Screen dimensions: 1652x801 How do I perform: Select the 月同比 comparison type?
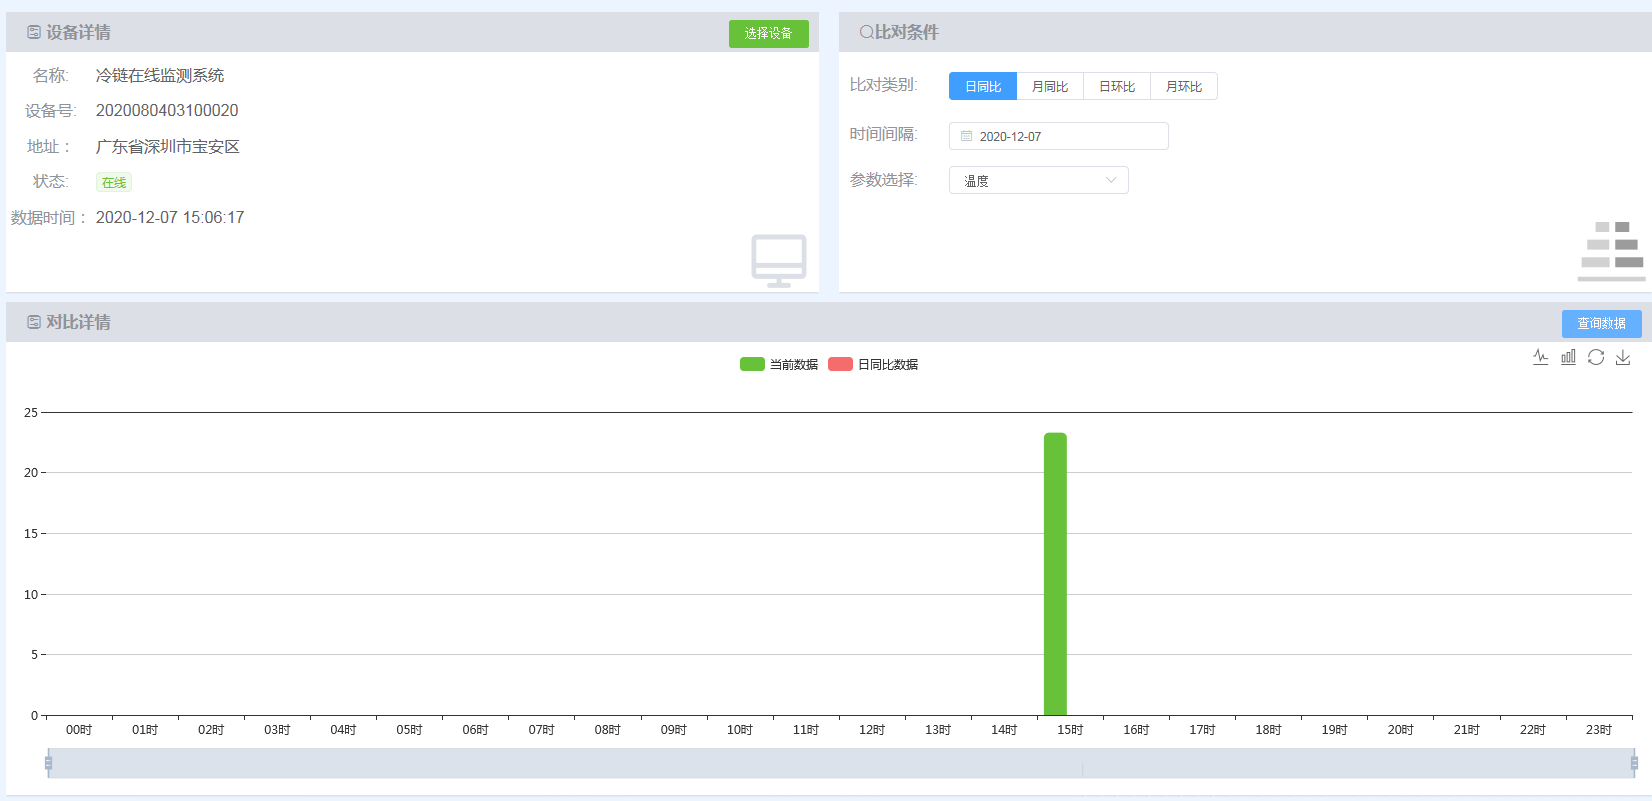pyautogui.click(x=1049, y=87)
